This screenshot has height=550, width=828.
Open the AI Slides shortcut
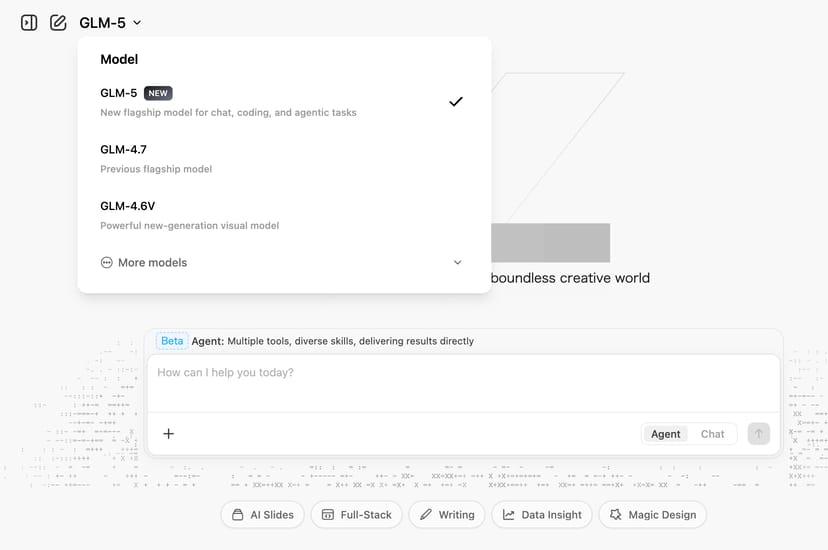[x=263, y=515]
